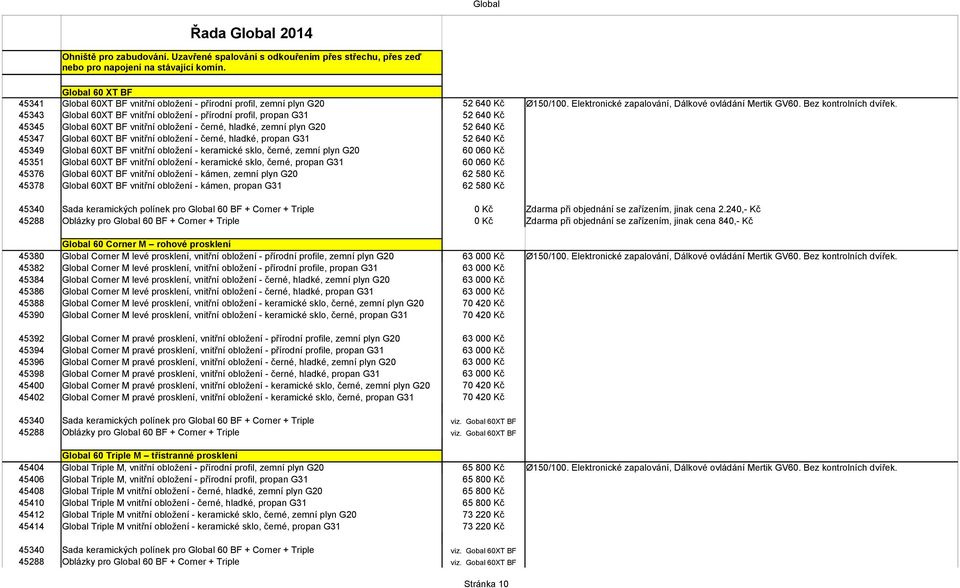The height and width of the screenshot is (588, 960).
Task: Select the yellow 'Ohniště pro zabudování' description cell
Action: [x=251, y=62]
